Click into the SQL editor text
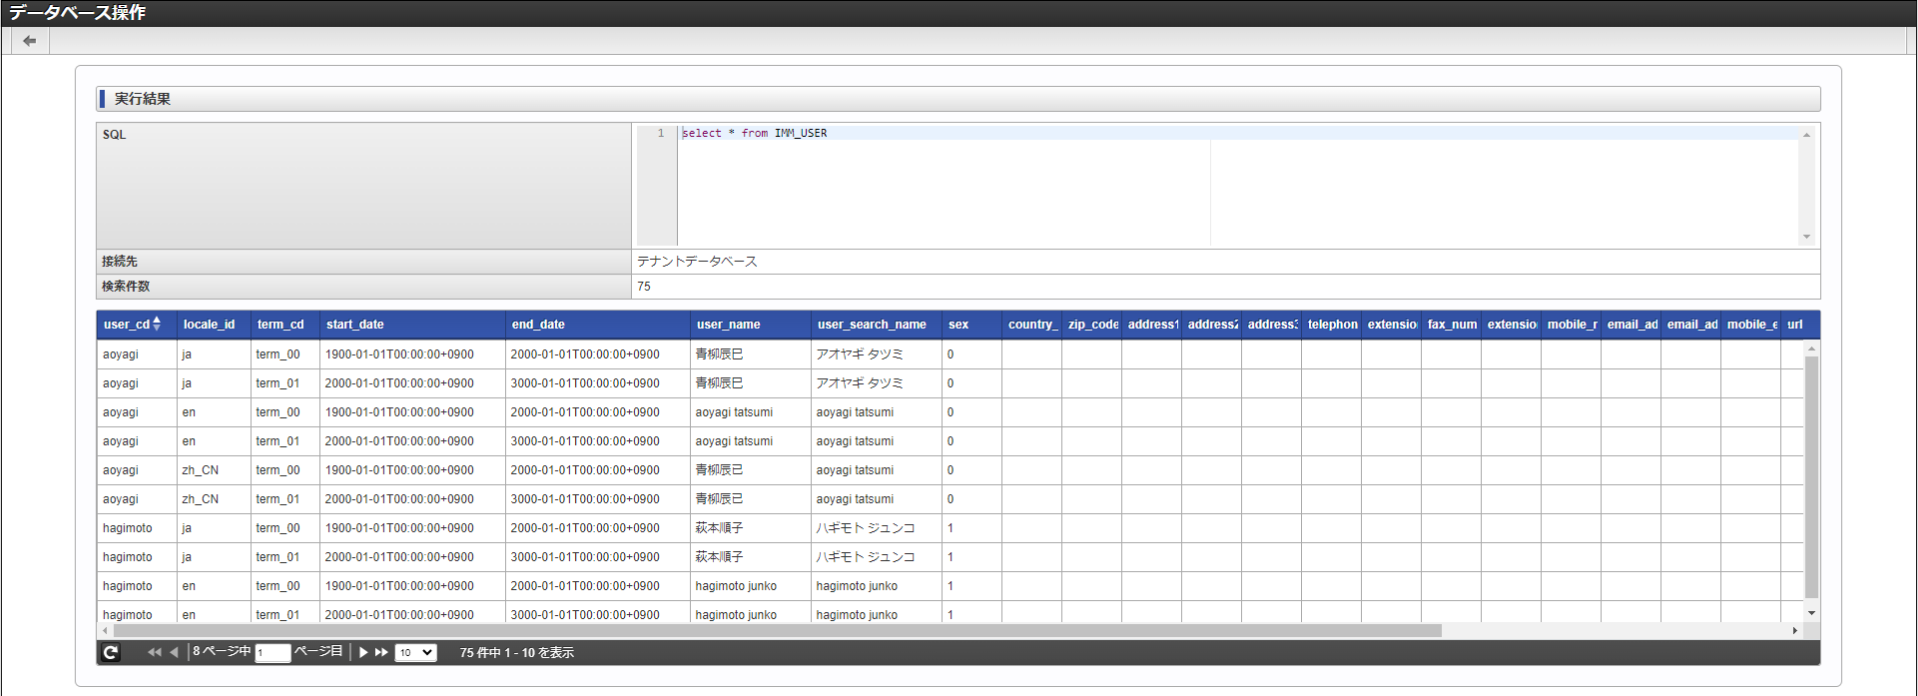1918x696 pixels. pos(754,133)
